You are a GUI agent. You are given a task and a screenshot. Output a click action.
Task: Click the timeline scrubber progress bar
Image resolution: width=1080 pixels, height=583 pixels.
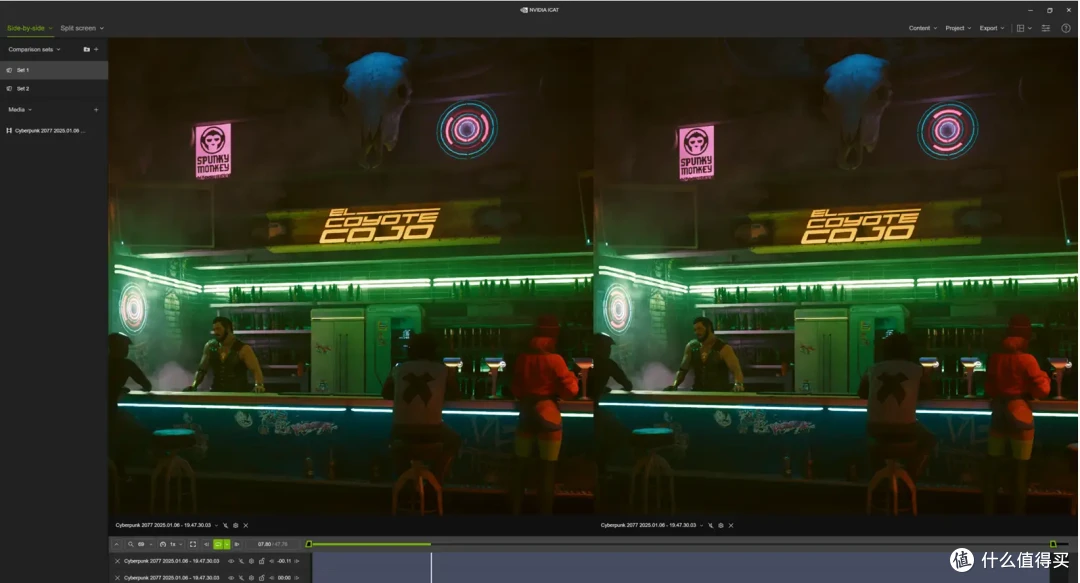click(681, 544)
